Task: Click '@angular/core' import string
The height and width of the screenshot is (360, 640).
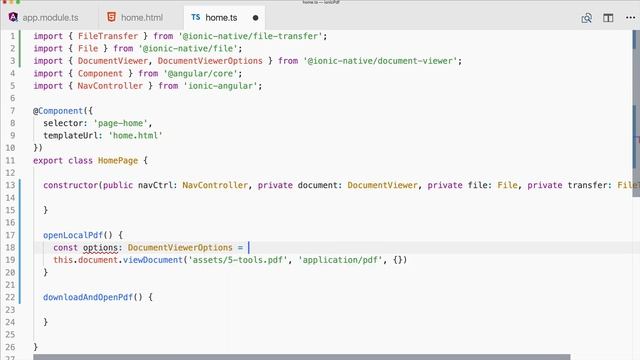Action: 201,73
